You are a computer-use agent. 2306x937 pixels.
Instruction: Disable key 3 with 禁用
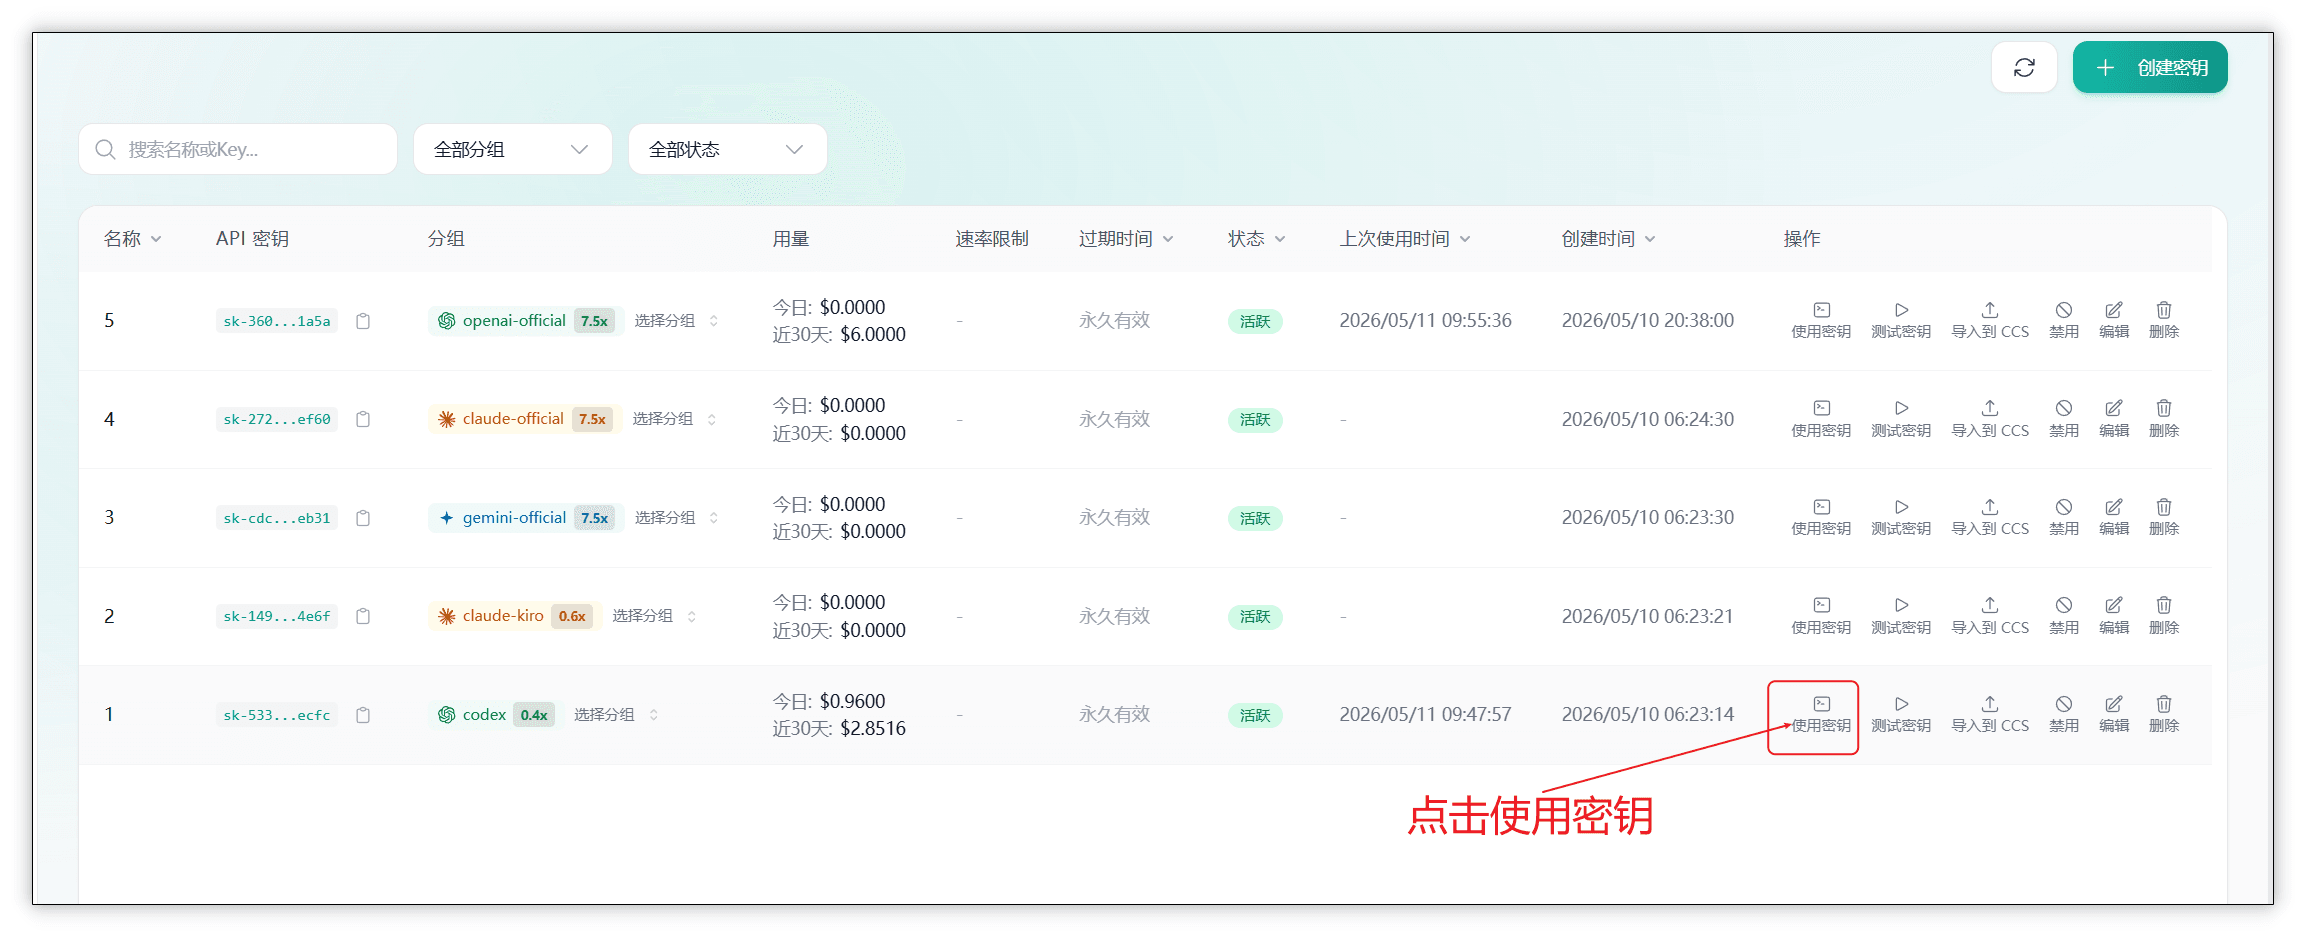[x=2064, y=517]
